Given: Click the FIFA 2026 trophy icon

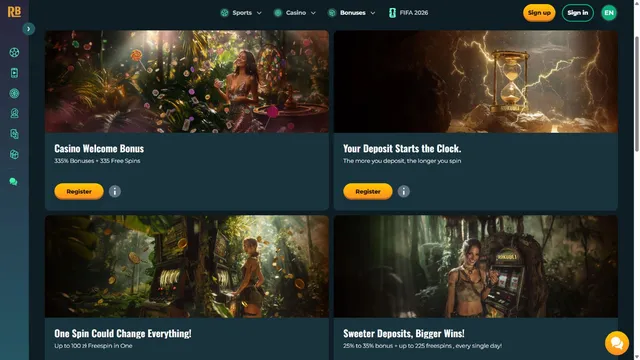Looking at the screenshot, I should [392, 13].
